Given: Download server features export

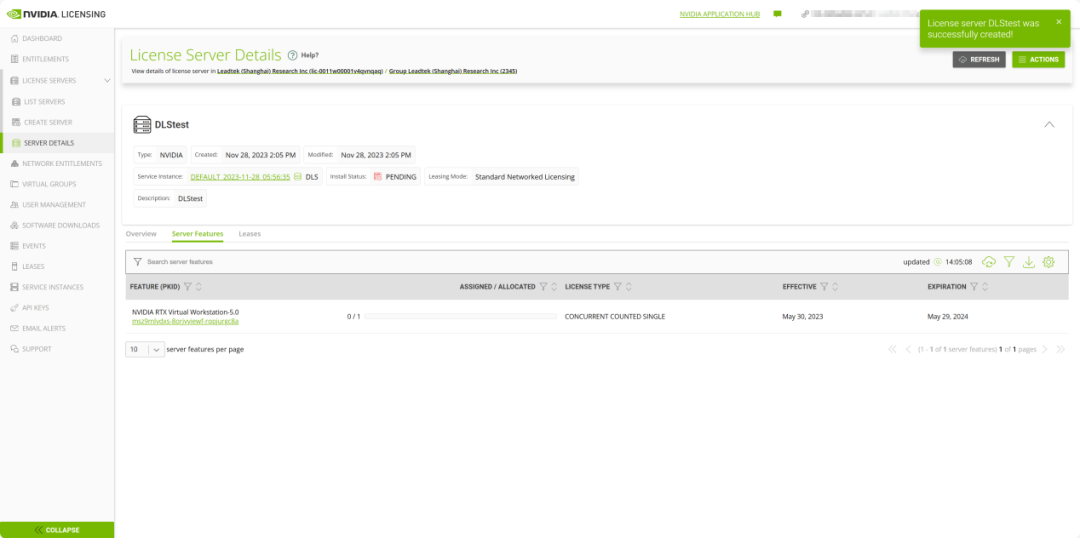Looking at the screenshot, I should pyautogui.click(x=1029, y=262).
